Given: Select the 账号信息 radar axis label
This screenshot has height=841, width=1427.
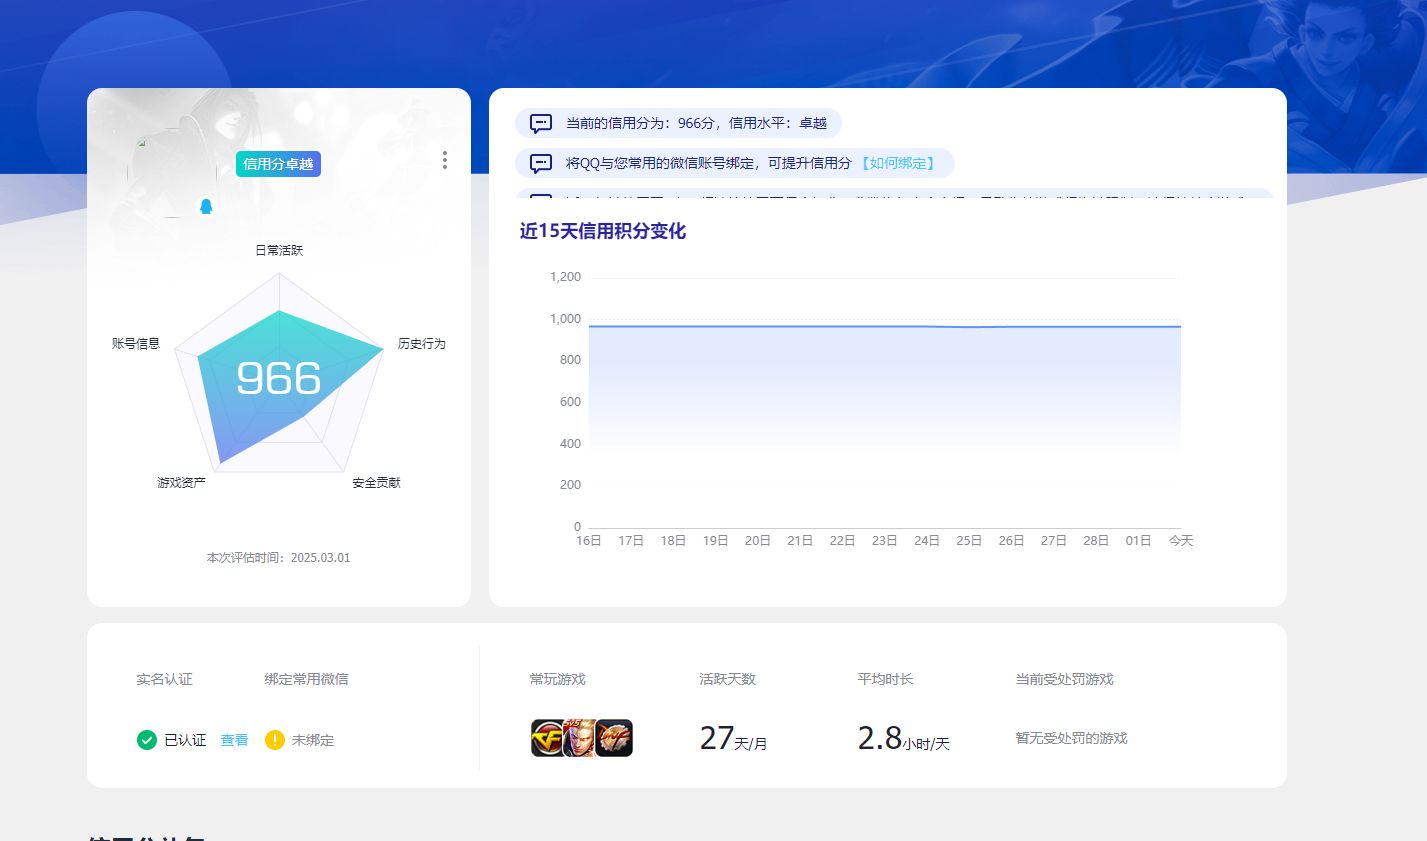Looking at the screenshot, I should [136, 343].
